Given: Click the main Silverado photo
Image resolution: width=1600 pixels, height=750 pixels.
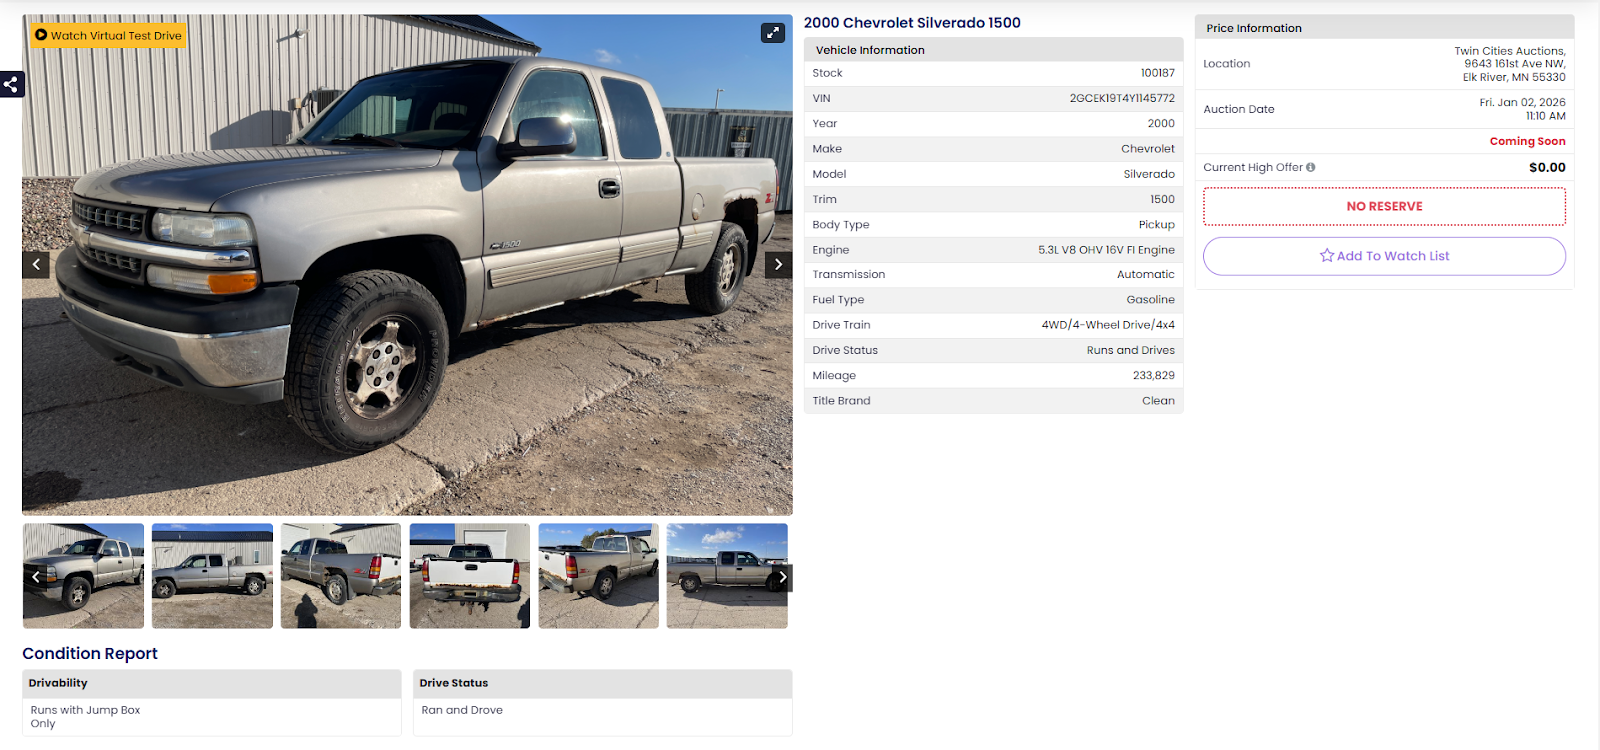Looking at the screenshot, I should (x=407, y=265).
